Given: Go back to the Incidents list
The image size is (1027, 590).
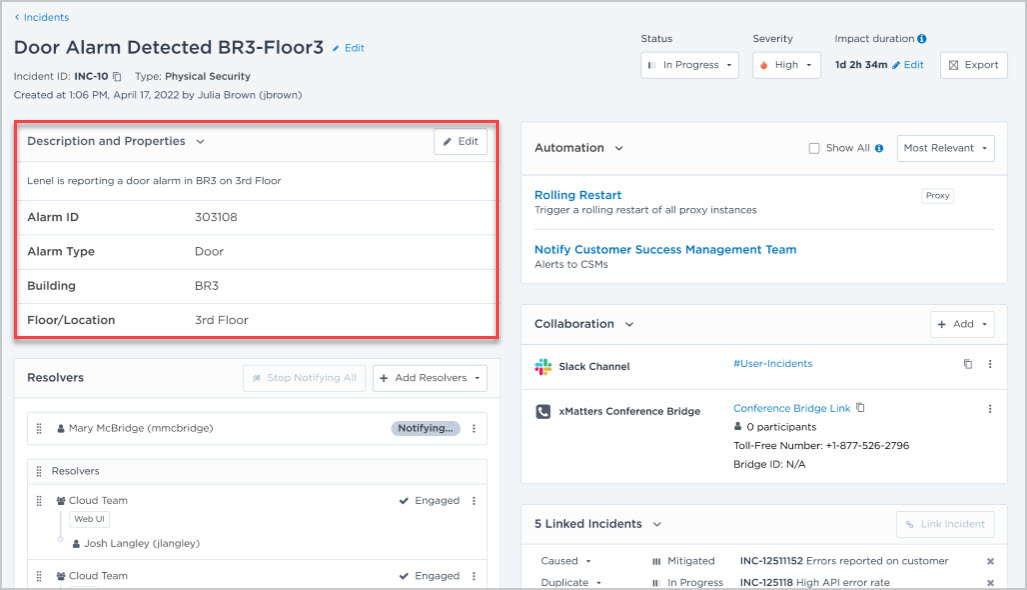Looking at the screenshot, I should 42,18.
